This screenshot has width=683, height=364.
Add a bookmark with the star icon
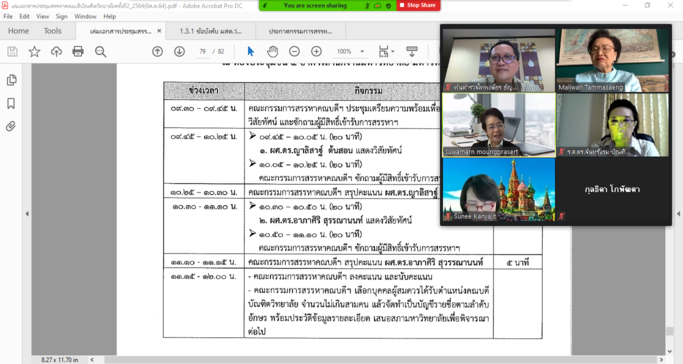click(x=34, y=52)
